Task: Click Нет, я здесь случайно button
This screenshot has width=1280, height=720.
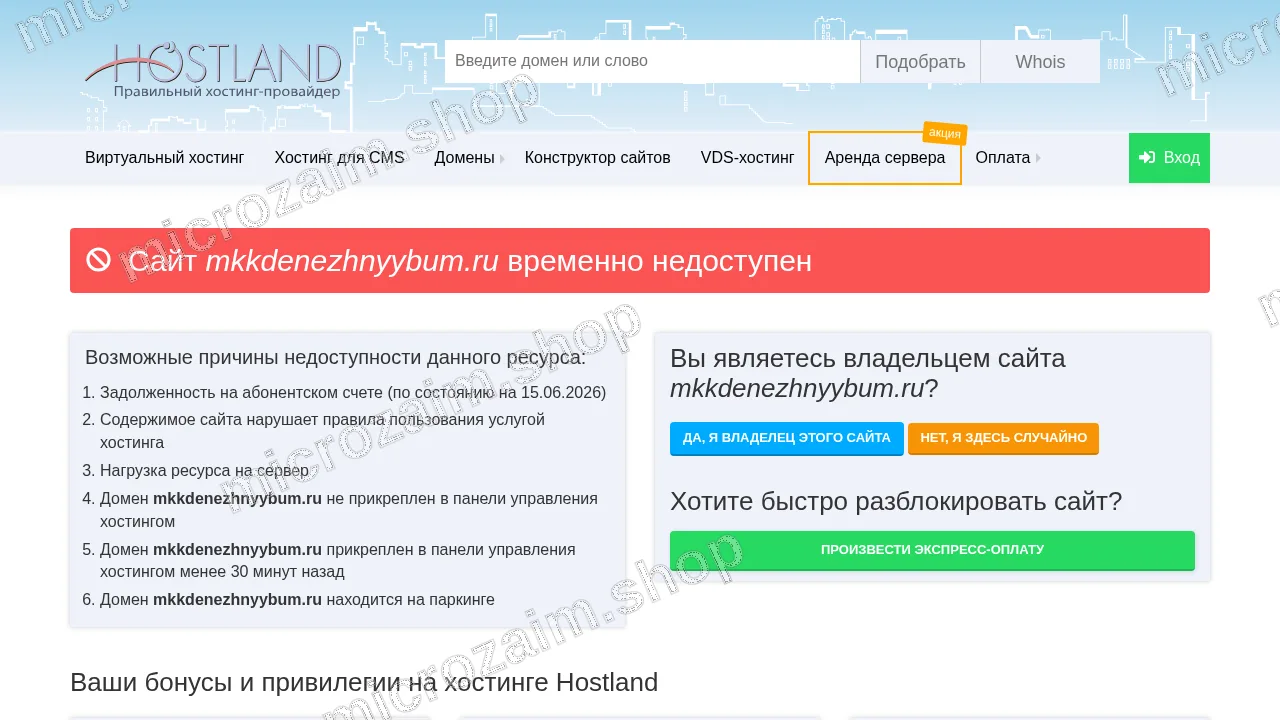Action: [1003, 438]
